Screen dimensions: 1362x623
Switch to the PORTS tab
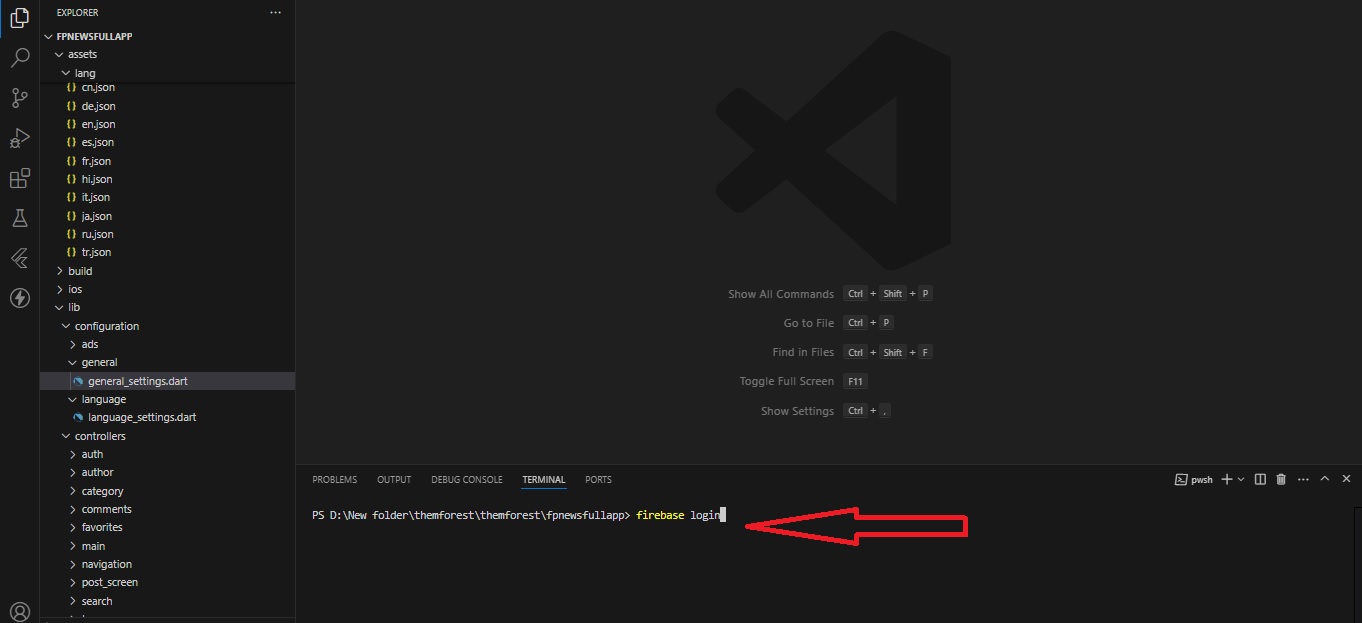tap(598, 480)
